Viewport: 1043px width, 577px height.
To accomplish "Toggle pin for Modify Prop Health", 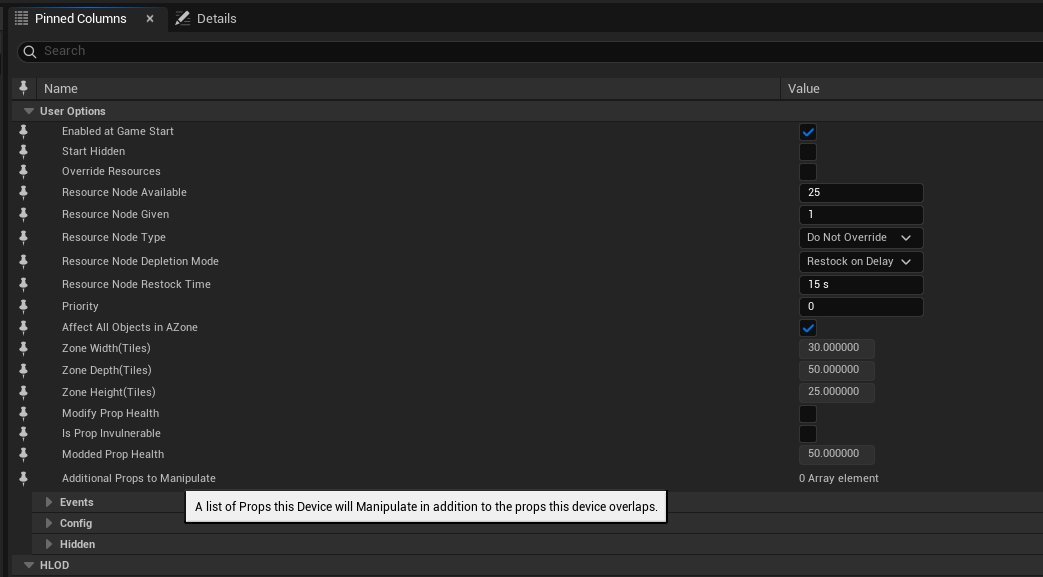I will (x=23, y=413).
